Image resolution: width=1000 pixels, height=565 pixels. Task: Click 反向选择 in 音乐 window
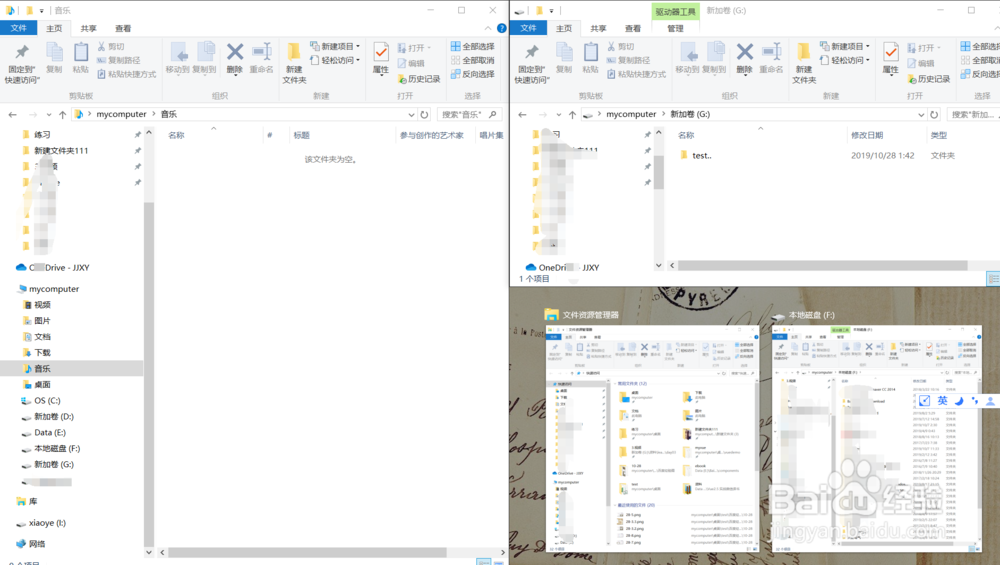point(473,74)
